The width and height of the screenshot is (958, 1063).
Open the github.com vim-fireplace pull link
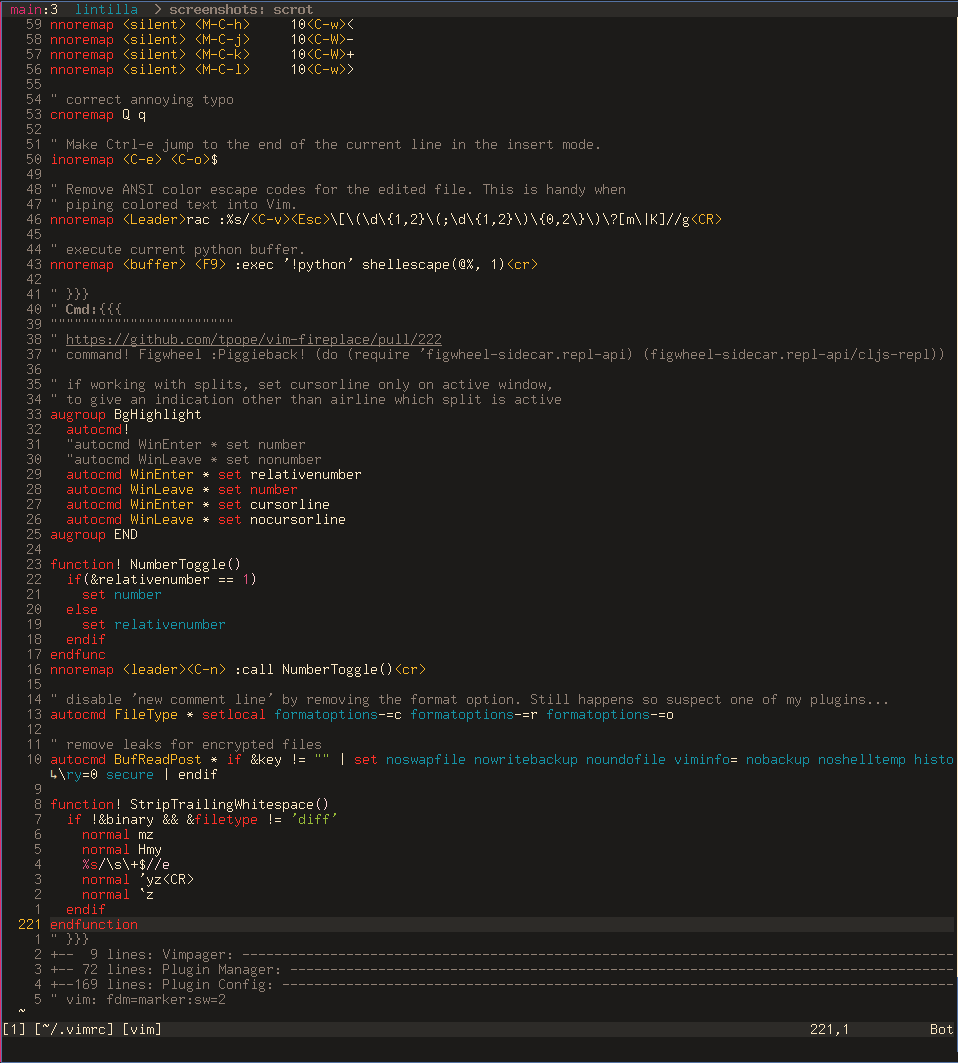tap(254, 339)
